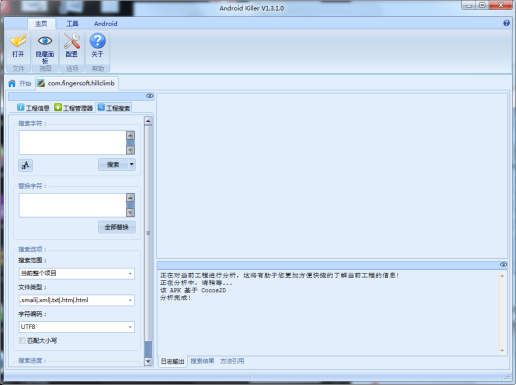516x385 pixels.
Task: Select the com.fingersoft.hillclimb project tab
Action: click(77, 83)
